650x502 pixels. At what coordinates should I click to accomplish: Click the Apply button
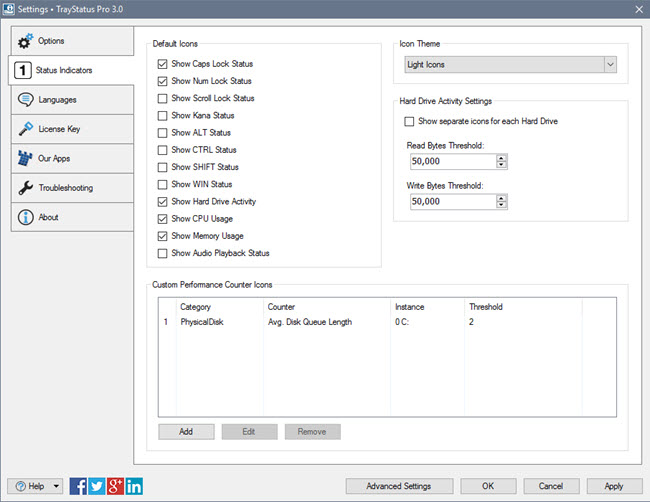(614, 486)
